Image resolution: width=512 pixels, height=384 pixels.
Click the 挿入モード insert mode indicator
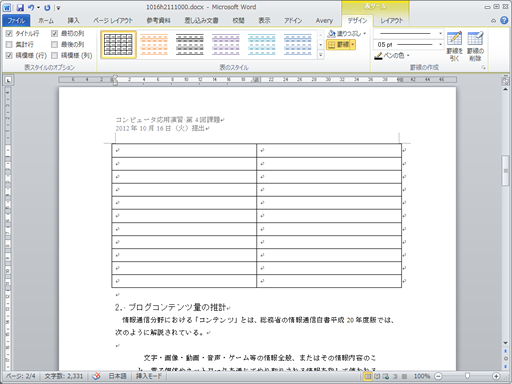point(149,376)
